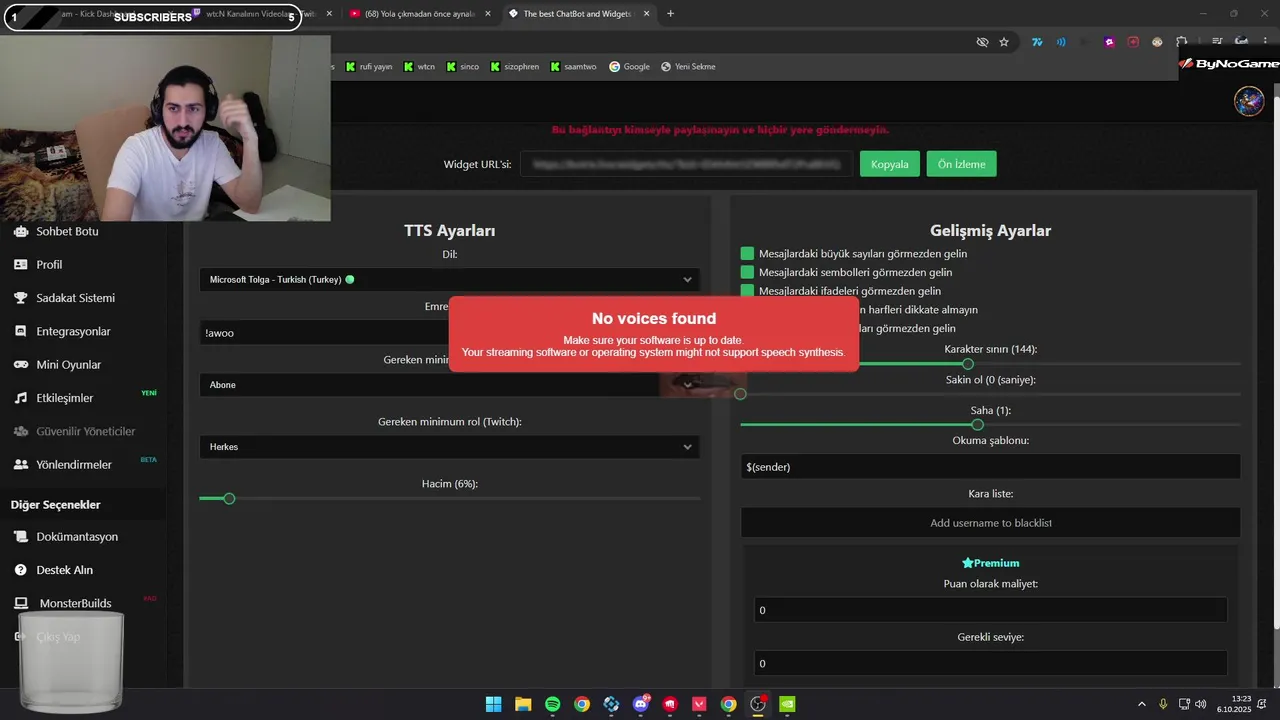
Task: Open the Profil page in the sidebar
Action: [38, 265]
